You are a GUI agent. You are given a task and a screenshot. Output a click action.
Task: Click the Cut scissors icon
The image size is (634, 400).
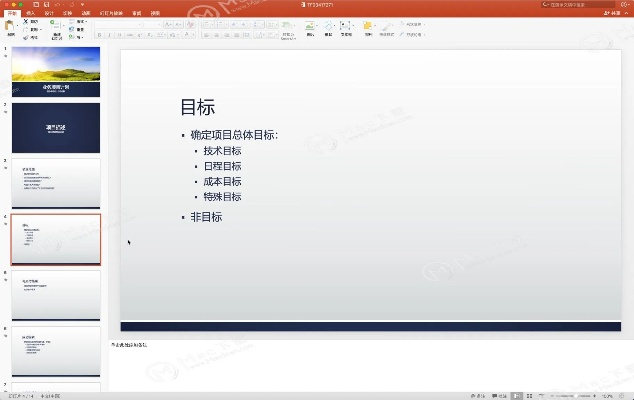point(25,20)
